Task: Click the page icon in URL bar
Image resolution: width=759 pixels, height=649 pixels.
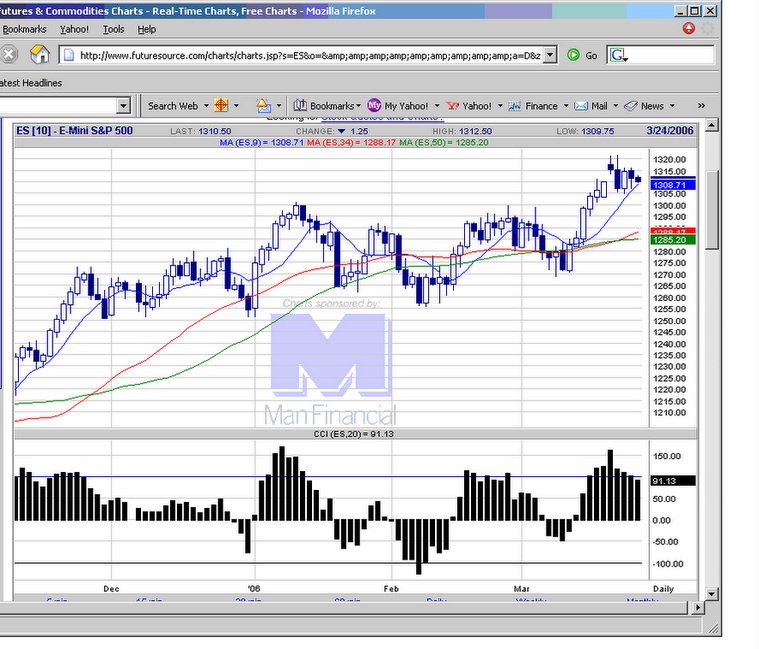Action: coord(69,55)
